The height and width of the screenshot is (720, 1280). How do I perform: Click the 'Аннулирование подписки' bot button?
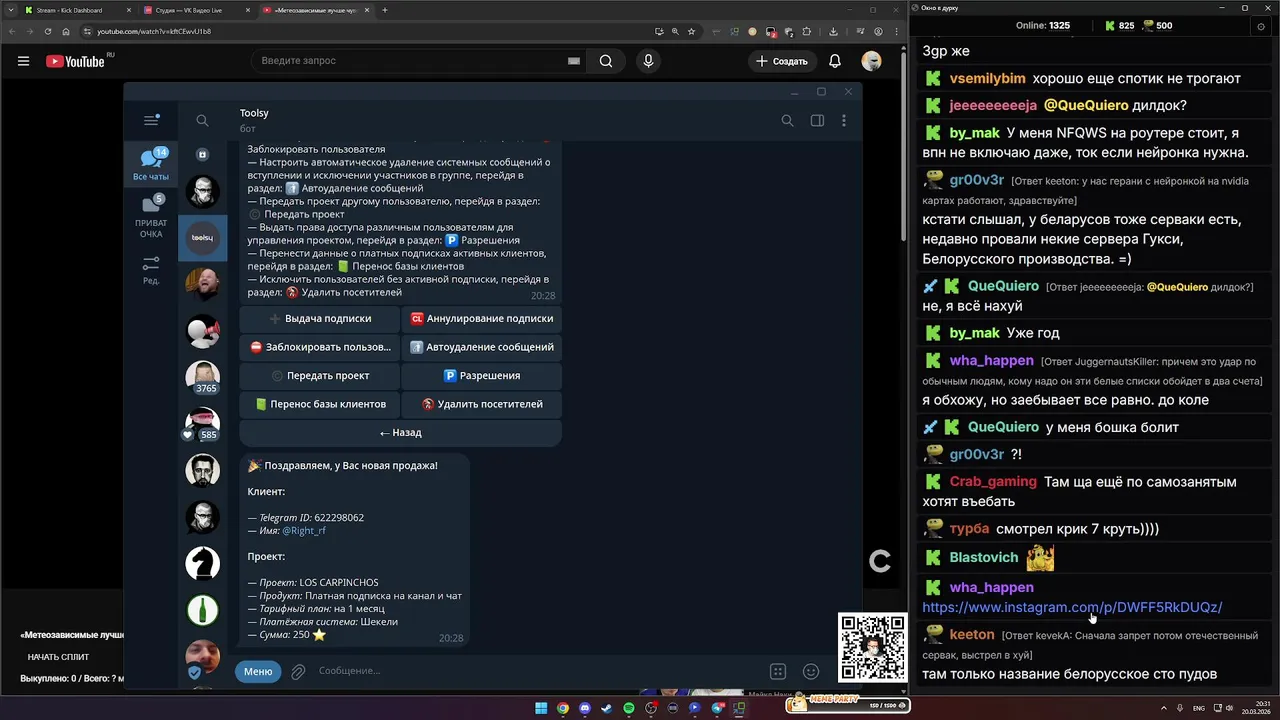(x=481, y=319)
